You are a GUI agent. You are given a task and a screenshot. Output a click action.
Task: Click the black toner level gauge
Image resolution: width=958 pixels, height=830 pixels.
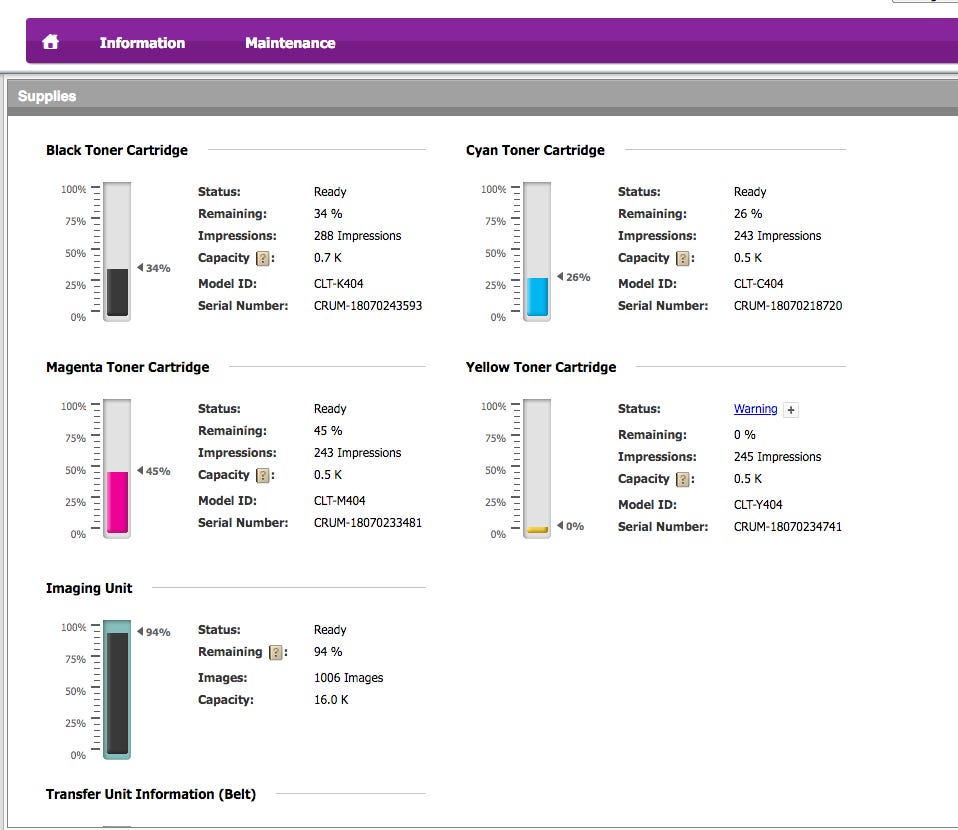tap(117, 252)
